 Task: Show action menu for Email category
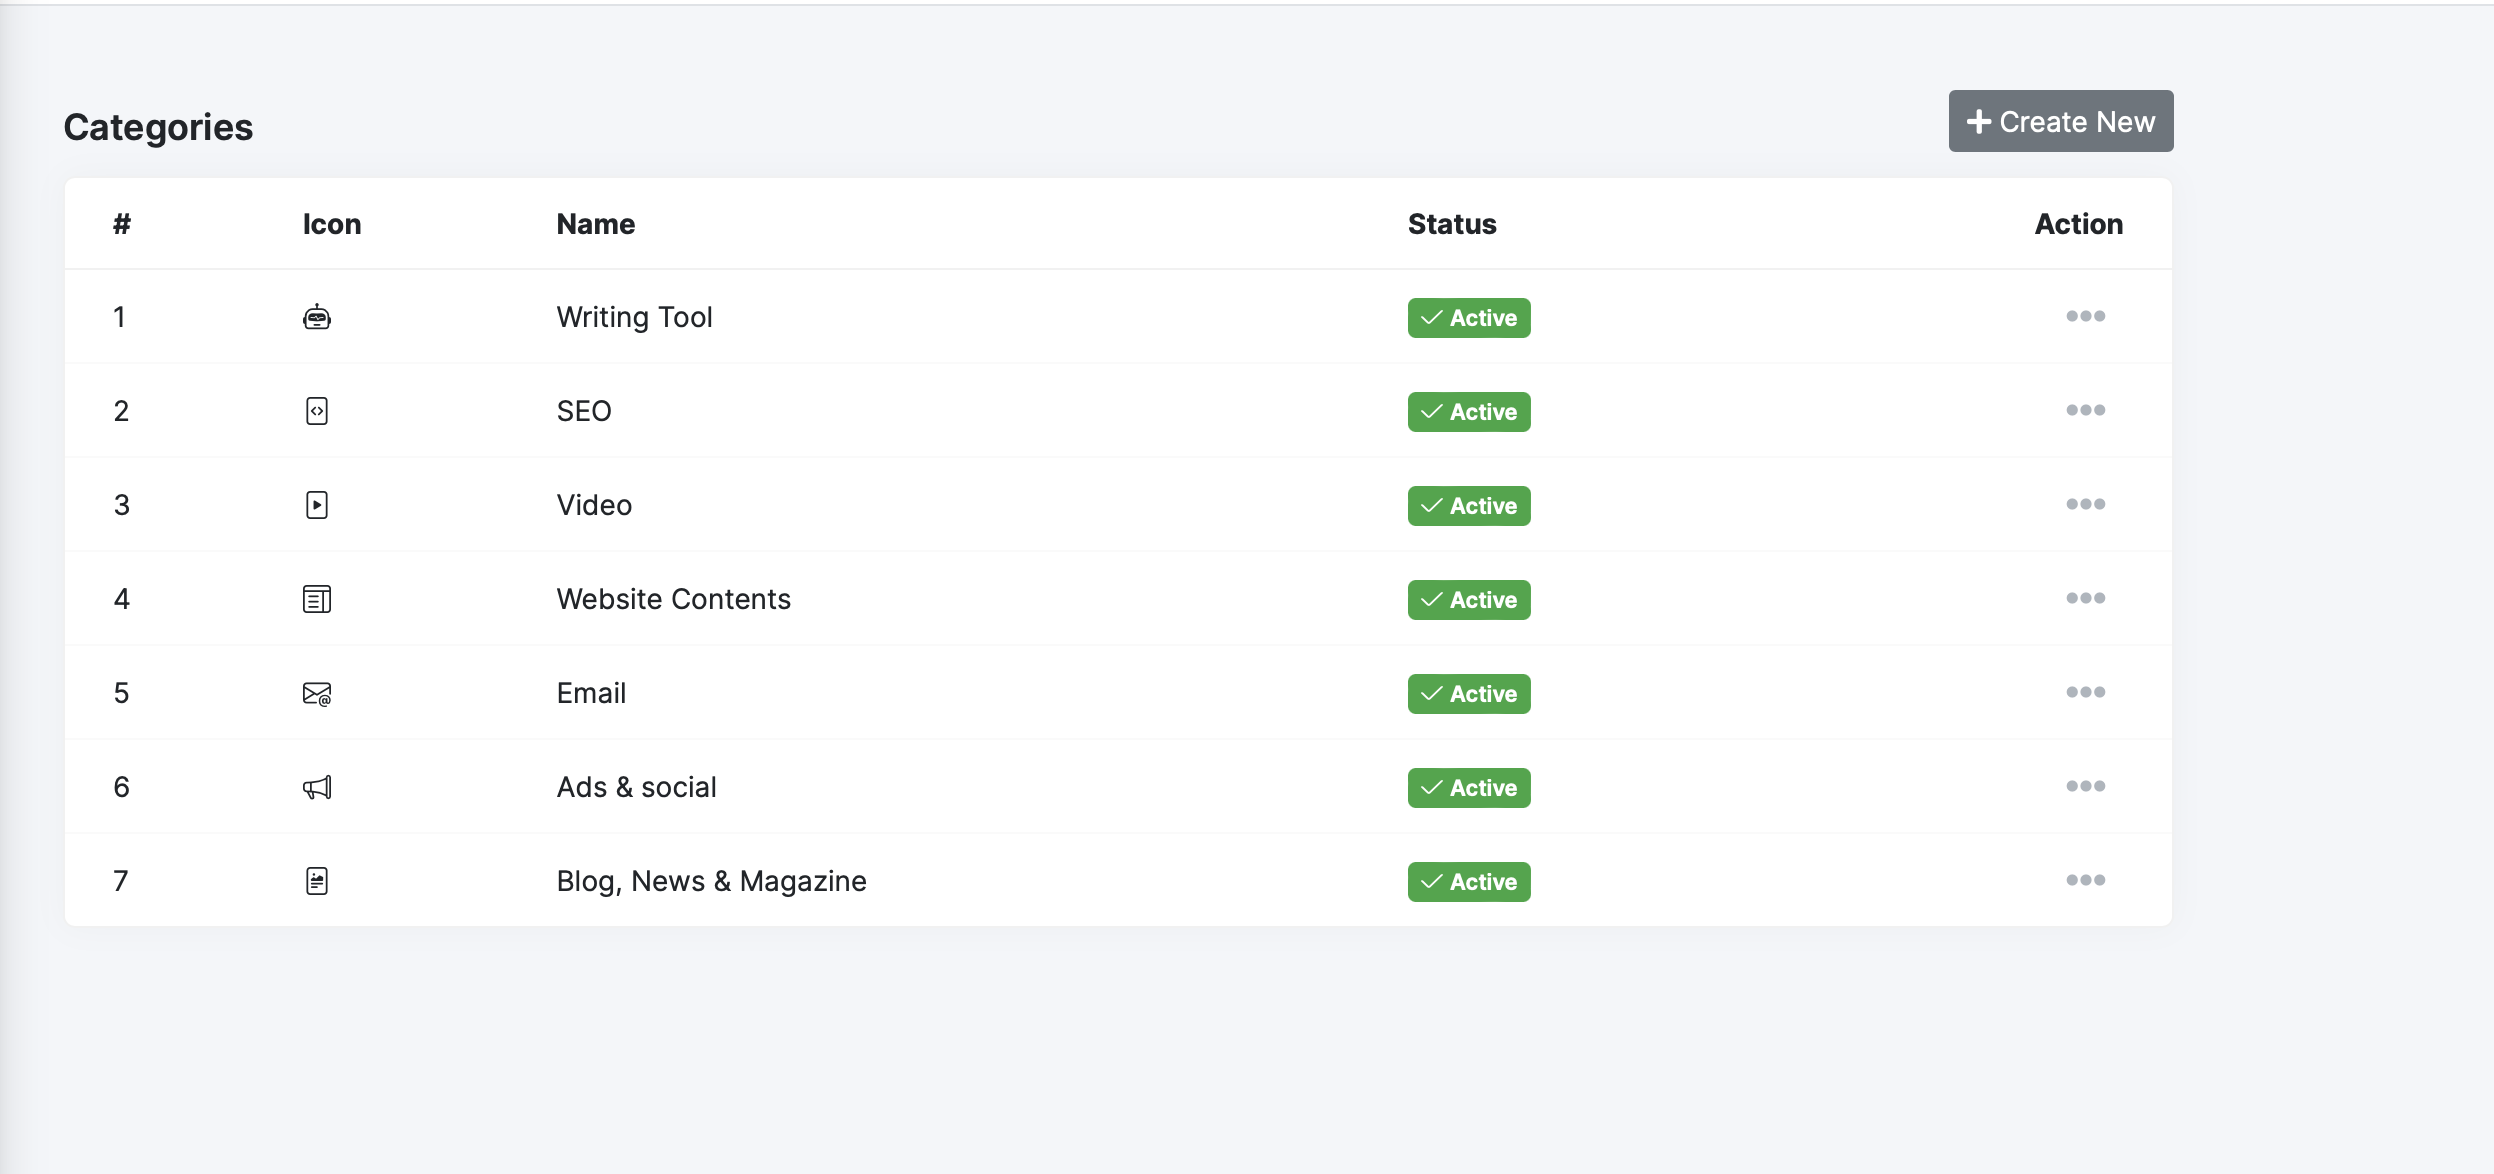(2085, 692)
